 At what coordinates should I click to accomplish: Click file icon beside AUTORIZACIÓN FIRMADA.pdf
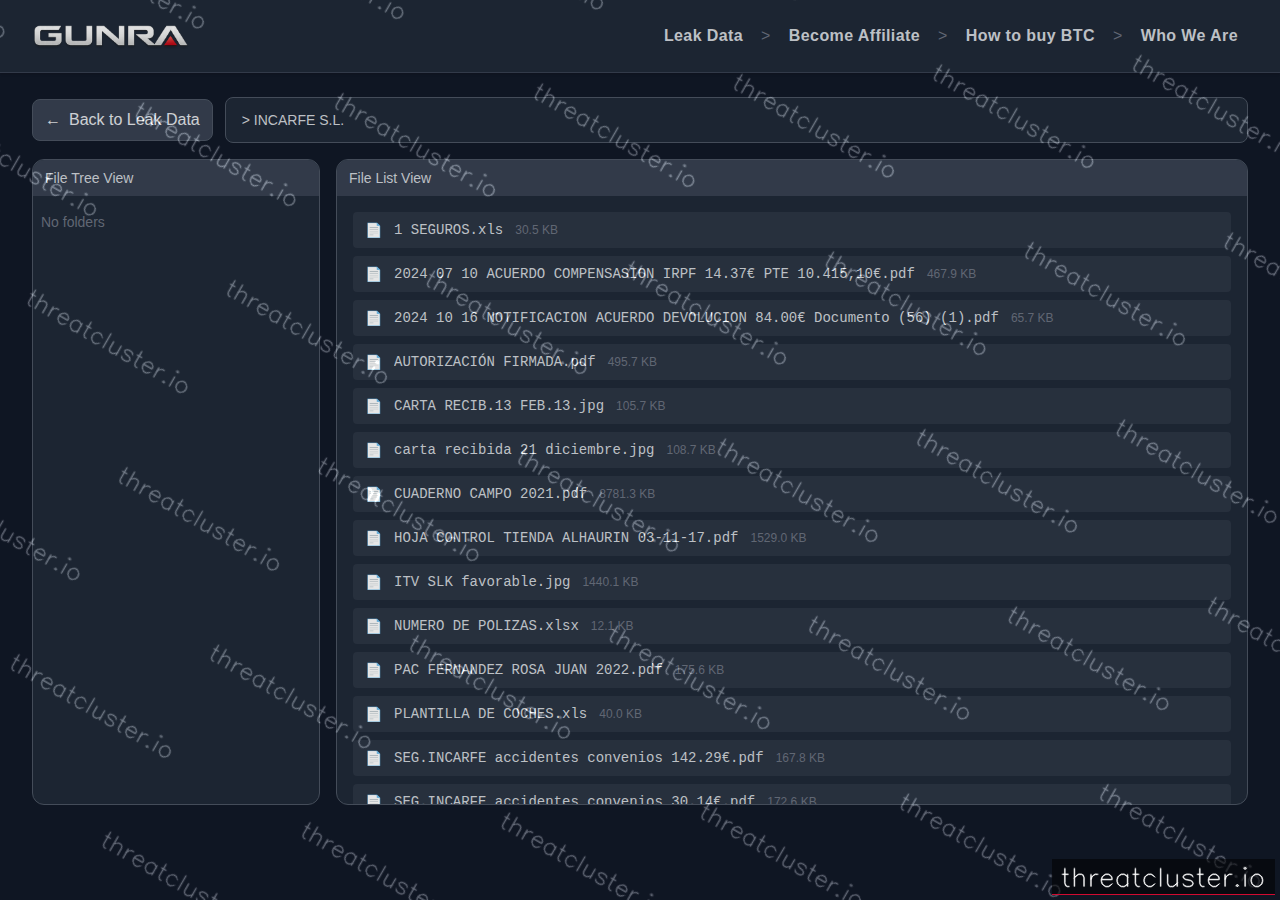pyautogui.click(x=374, y=362)
